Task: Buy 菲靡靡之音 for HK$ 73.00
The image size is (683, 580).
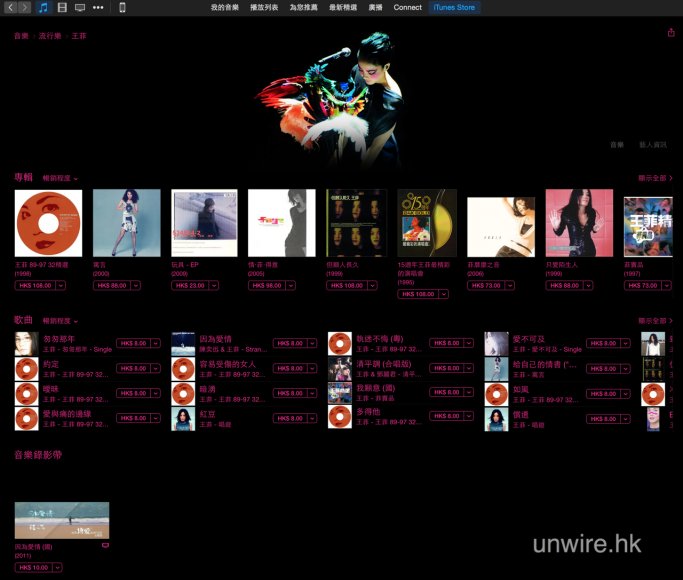Action: pyautogui.click(x=486, y=286)
